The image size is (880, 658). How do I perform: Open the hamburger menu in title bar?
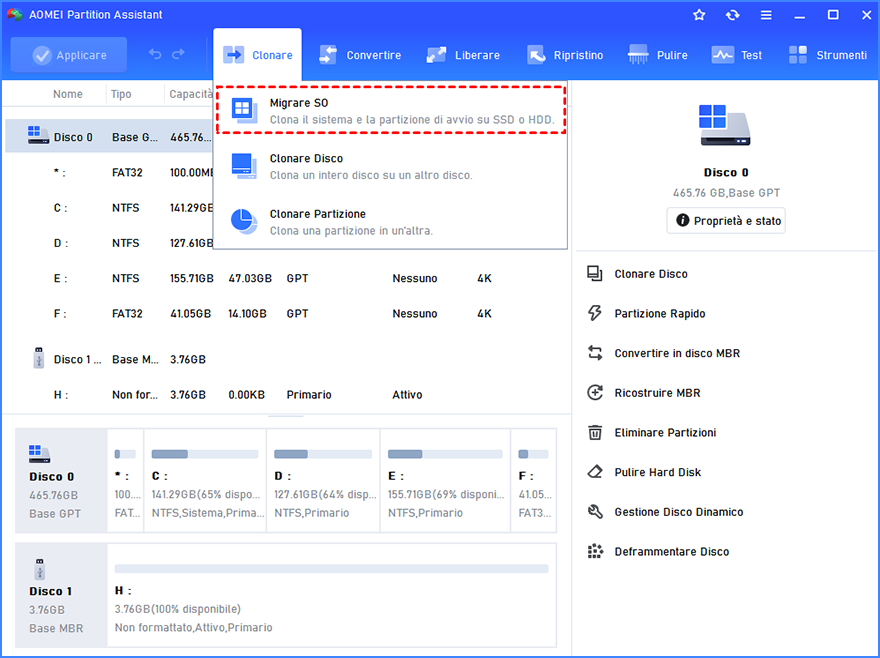pos(766,15)
